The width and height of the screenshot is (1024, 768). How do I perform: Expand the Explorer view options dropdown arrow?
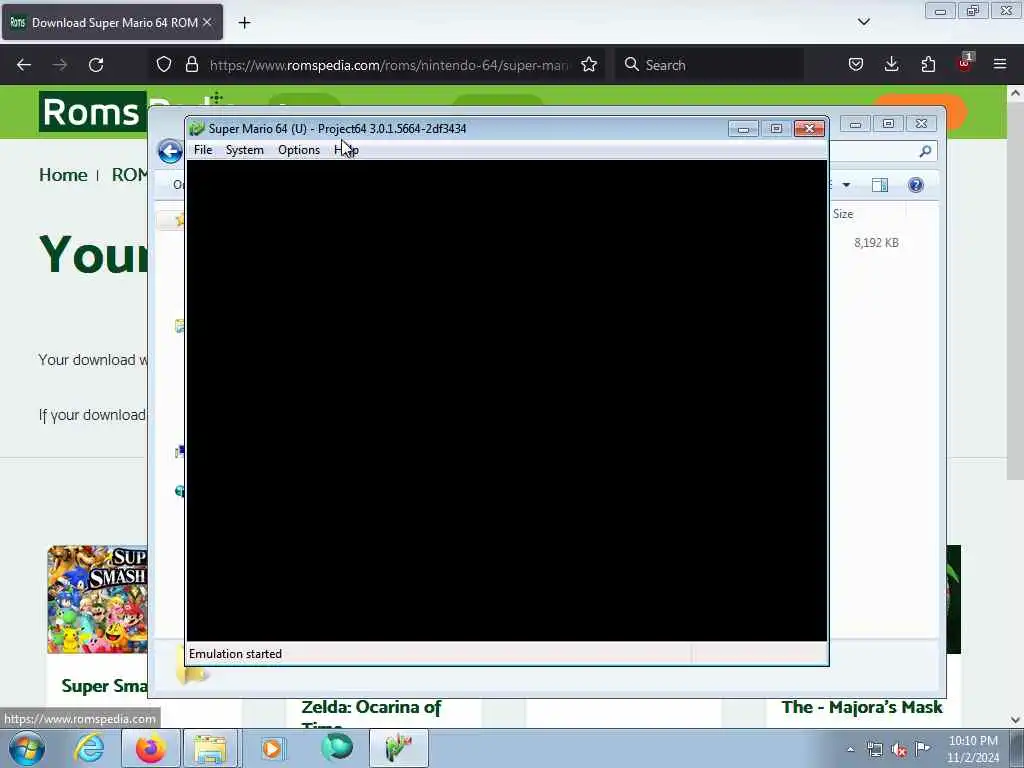pos(846,185)
